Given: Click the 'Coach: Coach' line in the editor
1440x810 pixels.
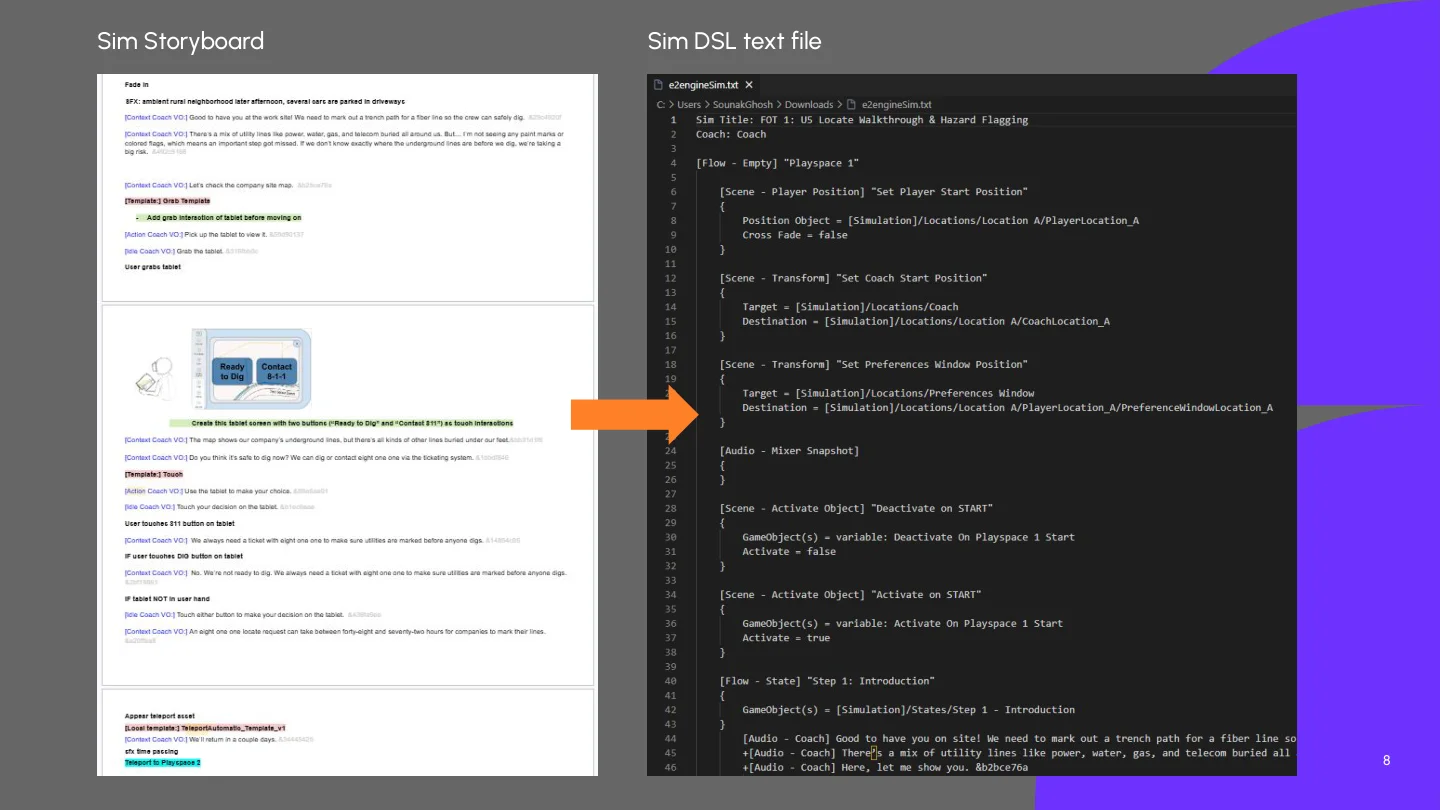Looking at the screenshot, I should pos(731,134).
